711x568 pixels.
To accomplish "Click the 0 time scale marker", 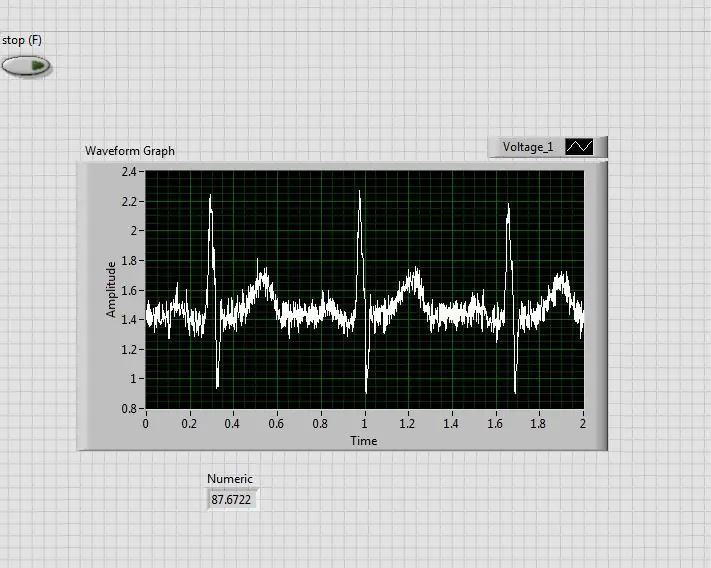I will click(146, 424).
